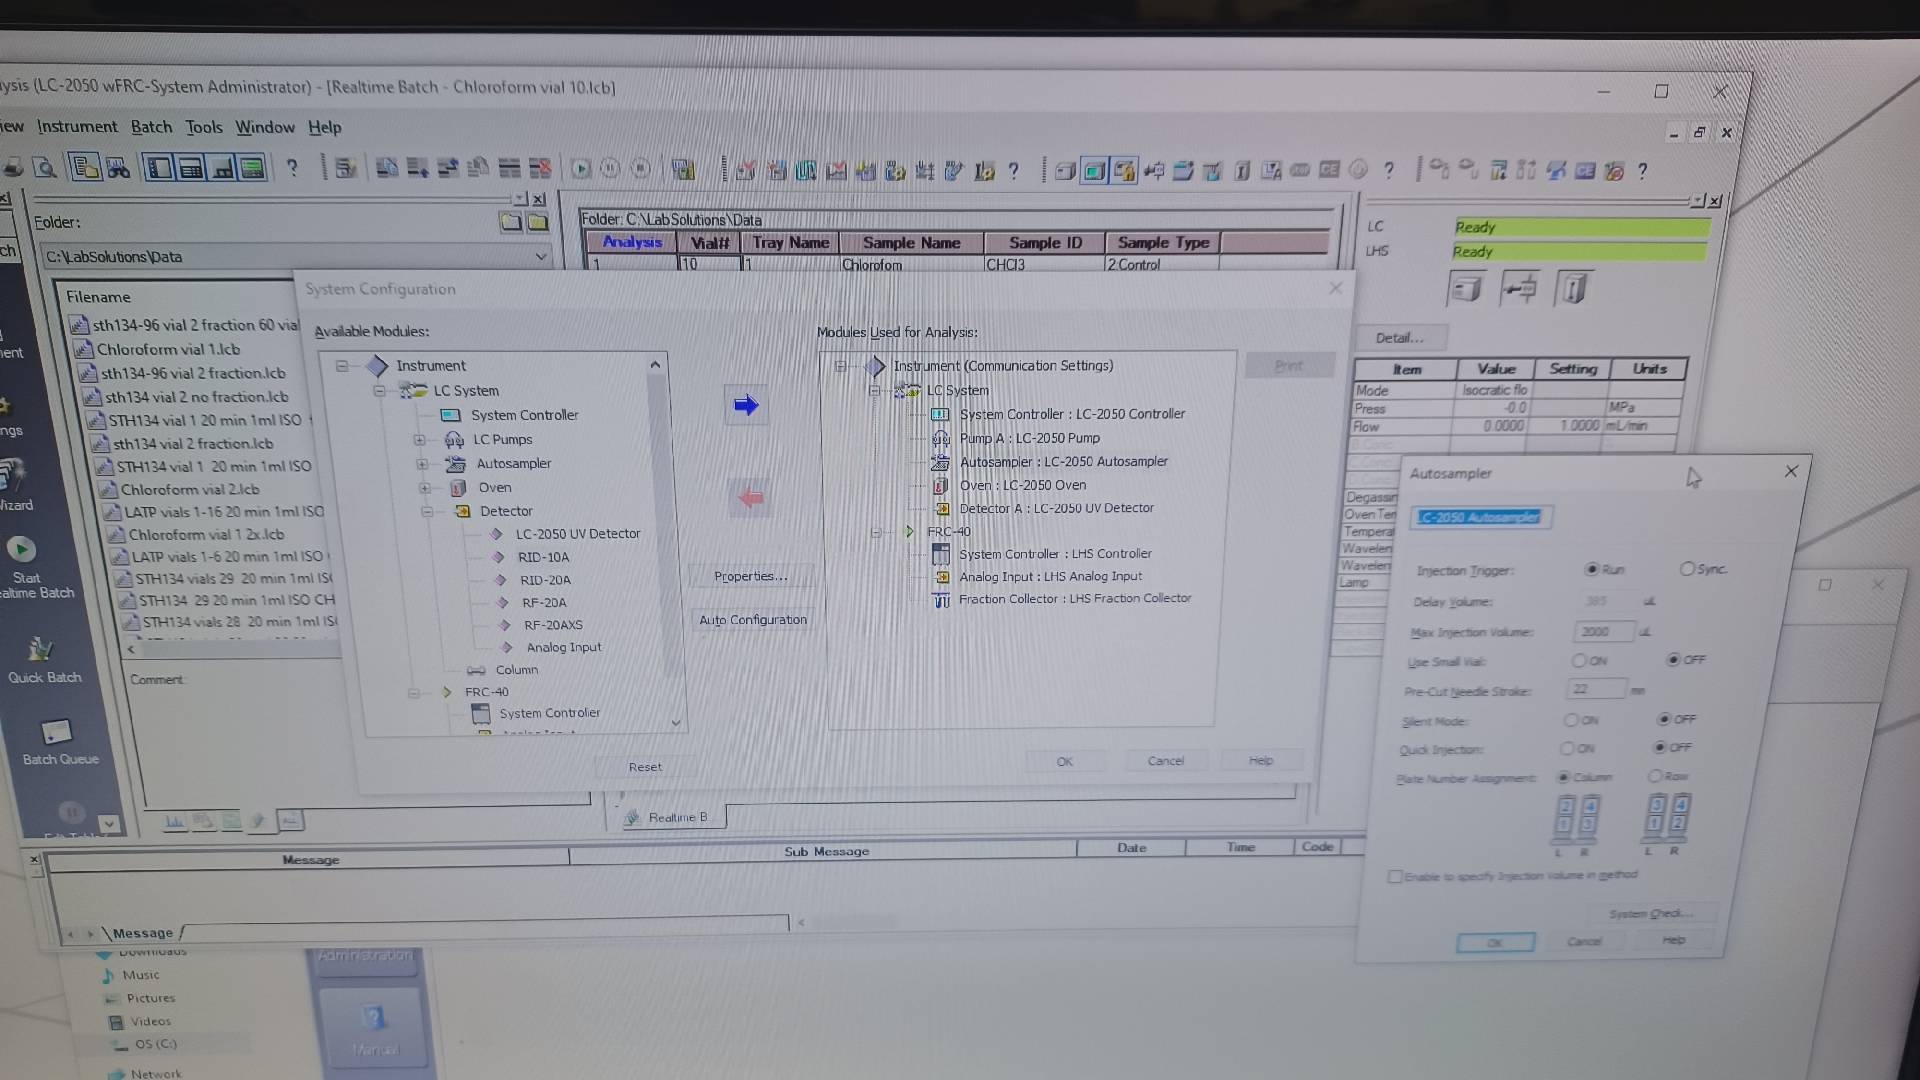The image size is (1920, 1080).
Task: Open the Detail... button in instrument monitor
Action: coord(1399,338)
